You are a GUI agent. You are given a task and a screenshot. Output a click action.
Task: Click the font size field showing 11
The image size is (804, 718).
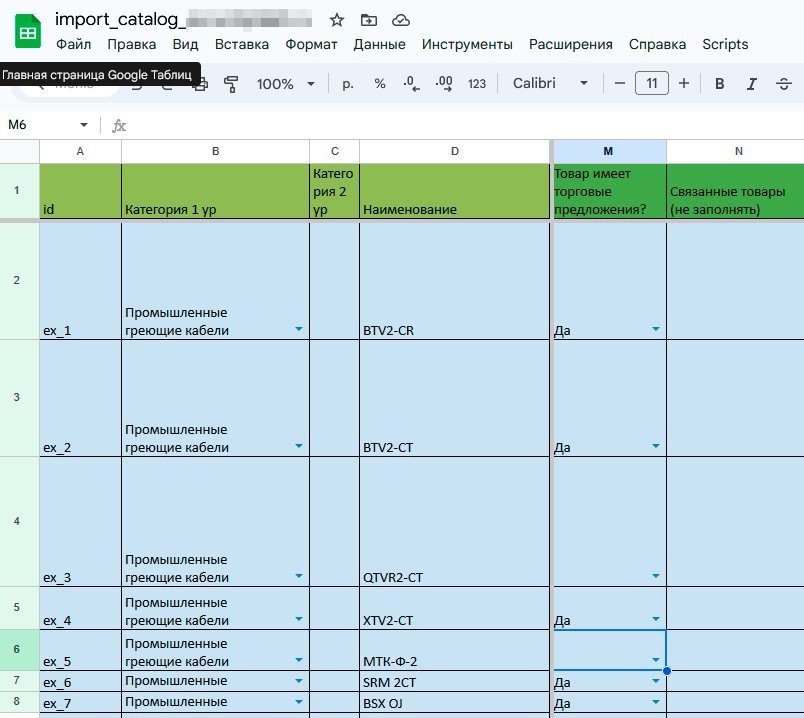click(x=652, y=84)
